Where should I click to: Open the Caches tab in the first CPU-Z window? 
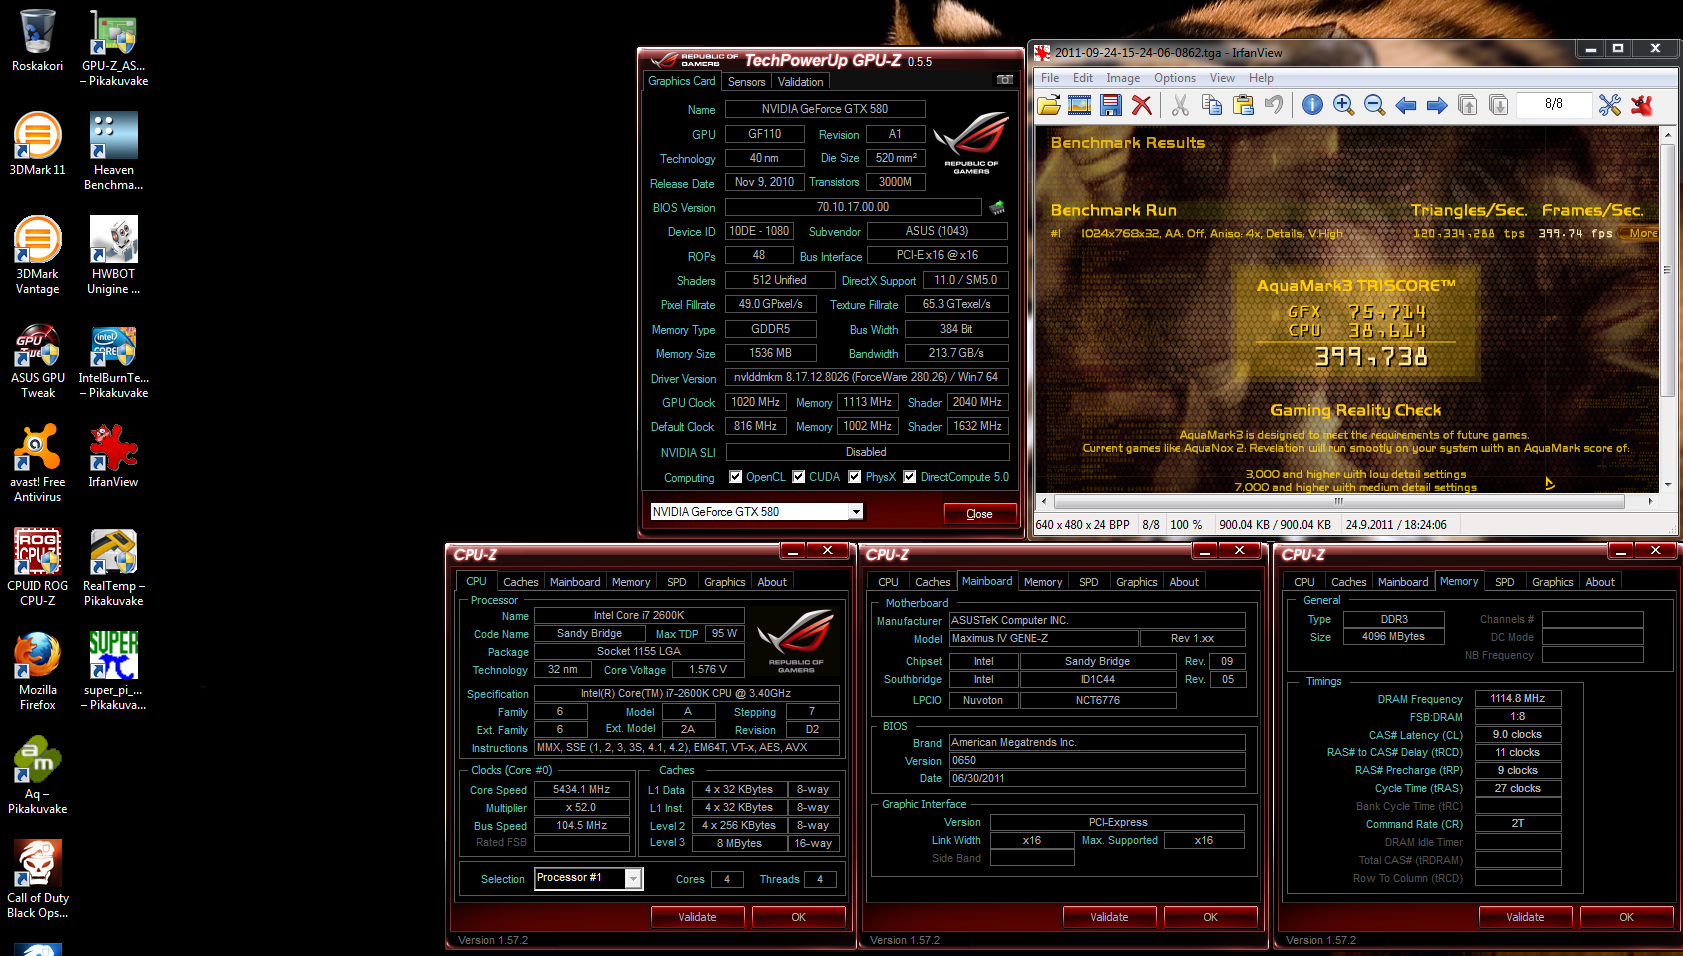[x=520, y=582]
